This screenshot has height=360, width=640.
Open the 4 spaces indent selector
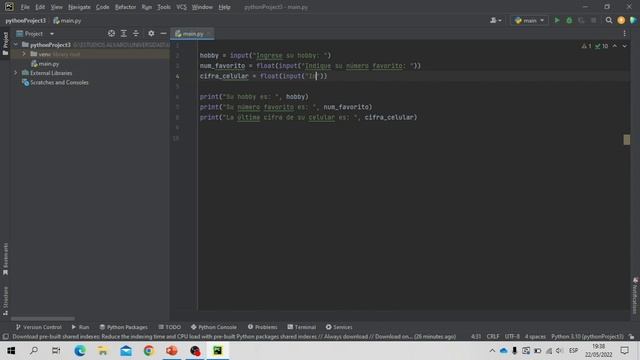(x=535, y=337)
